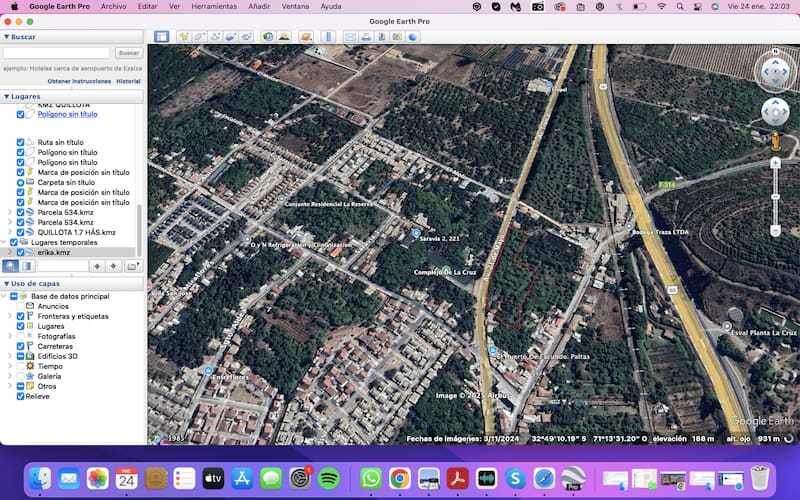This screenshot has height=500, width=800.
Task: Move selected item up with arrow button
Action: (x=97, y=266)
